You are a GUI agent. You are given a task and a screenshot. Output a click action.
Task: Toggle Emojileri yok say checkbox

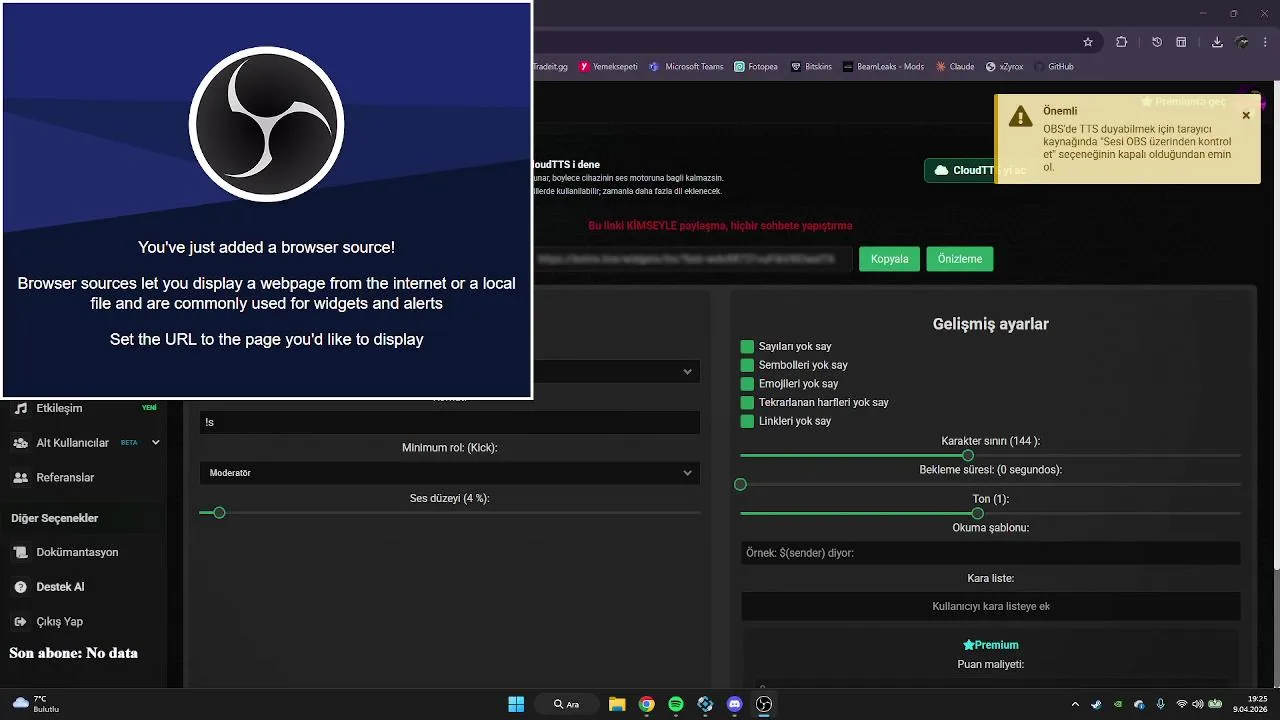click(x=747, y=384)
